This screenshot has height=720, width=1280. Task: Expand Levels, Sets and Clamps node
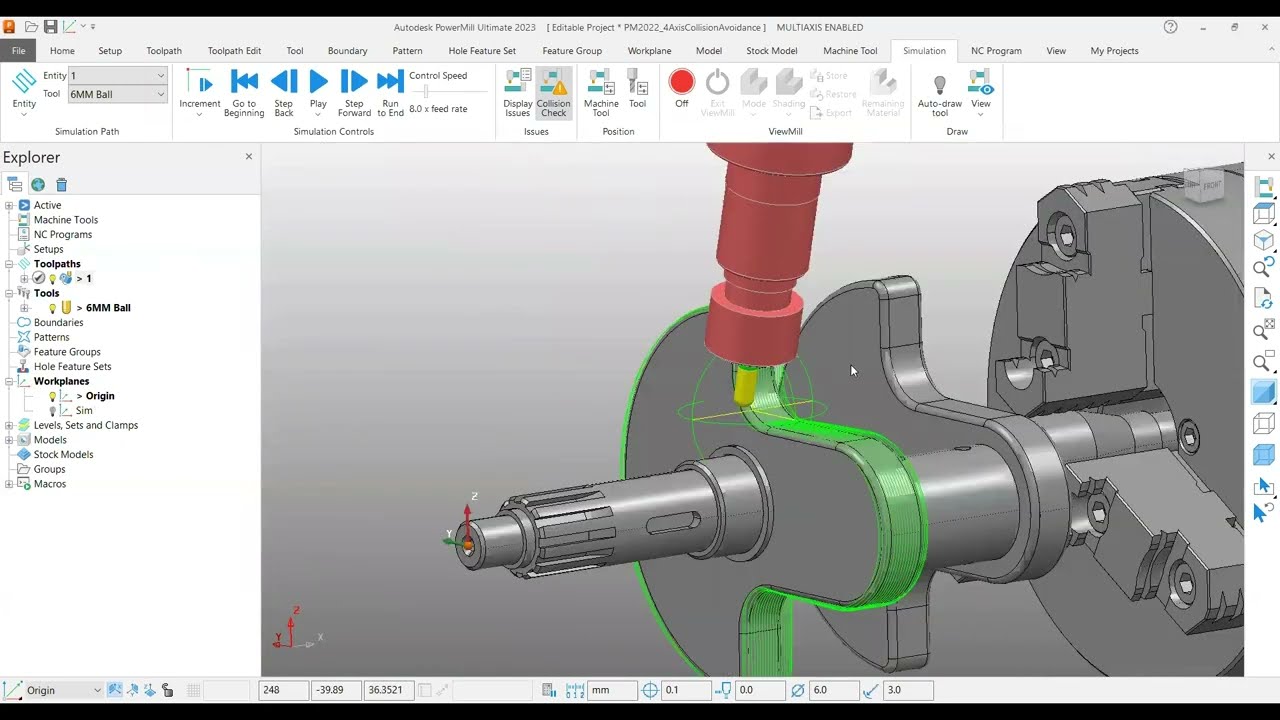(x=9, y=425)
